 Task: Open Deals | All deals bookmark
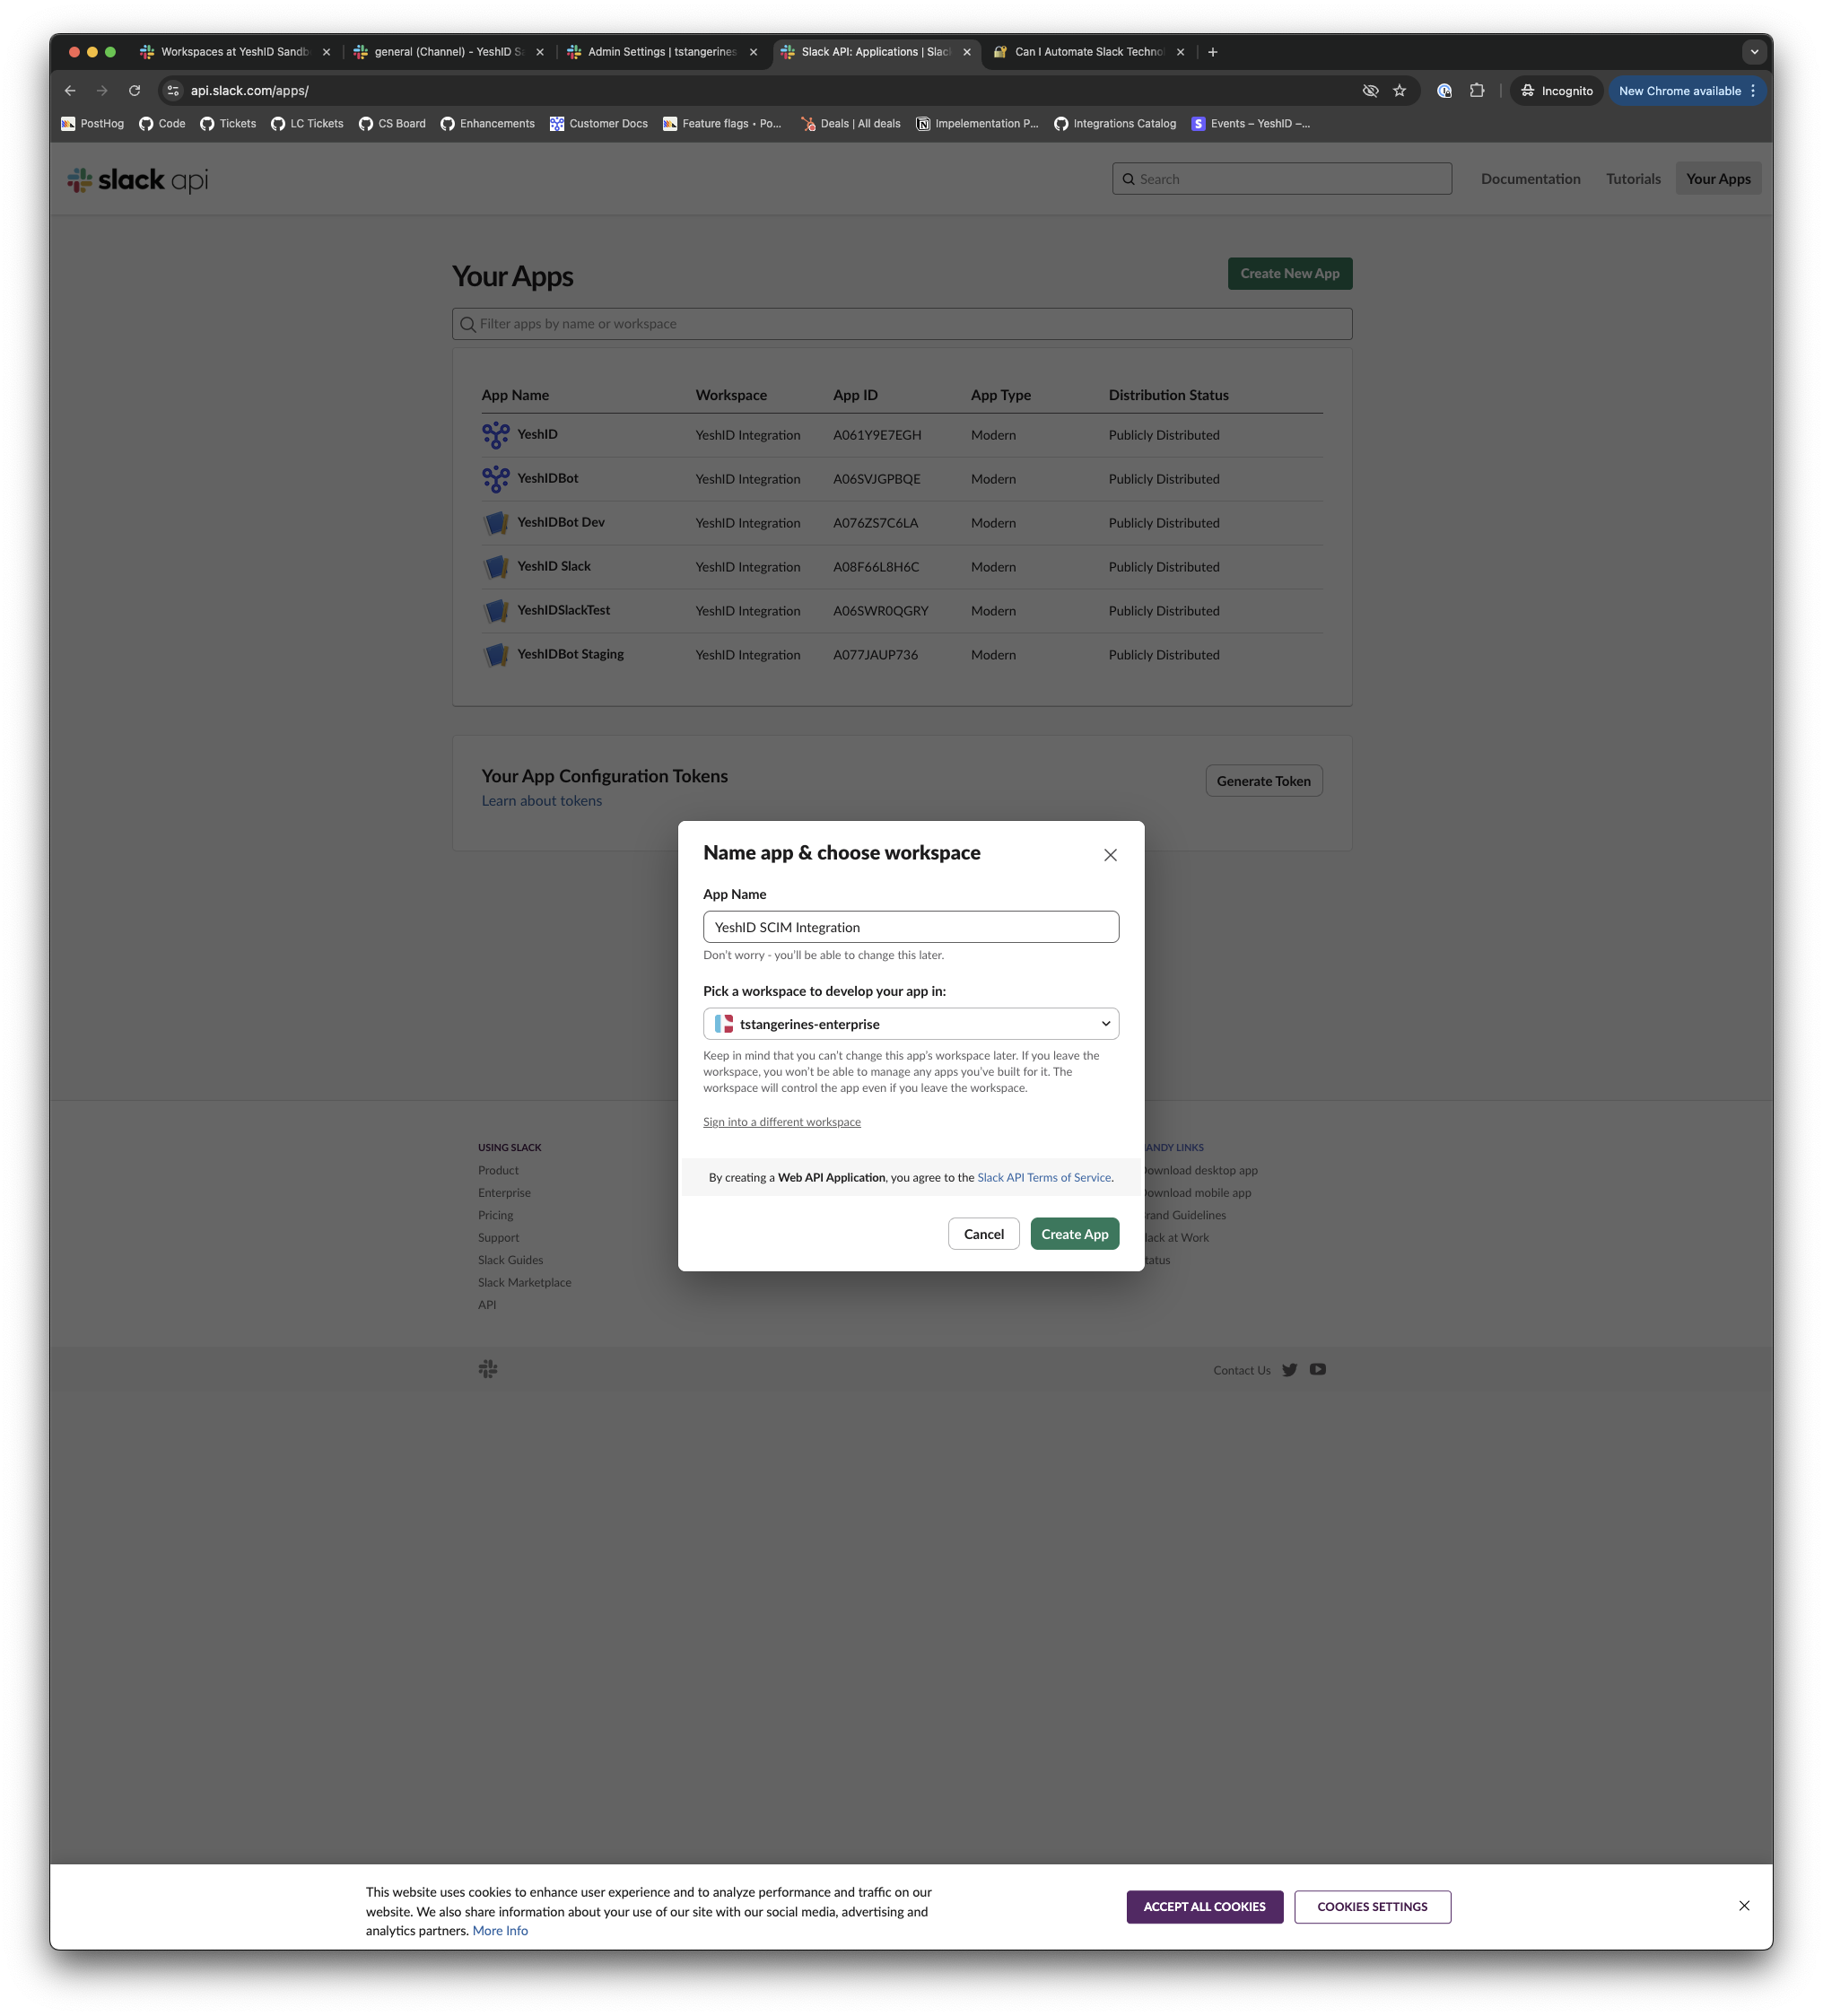(x=850, y=124)
